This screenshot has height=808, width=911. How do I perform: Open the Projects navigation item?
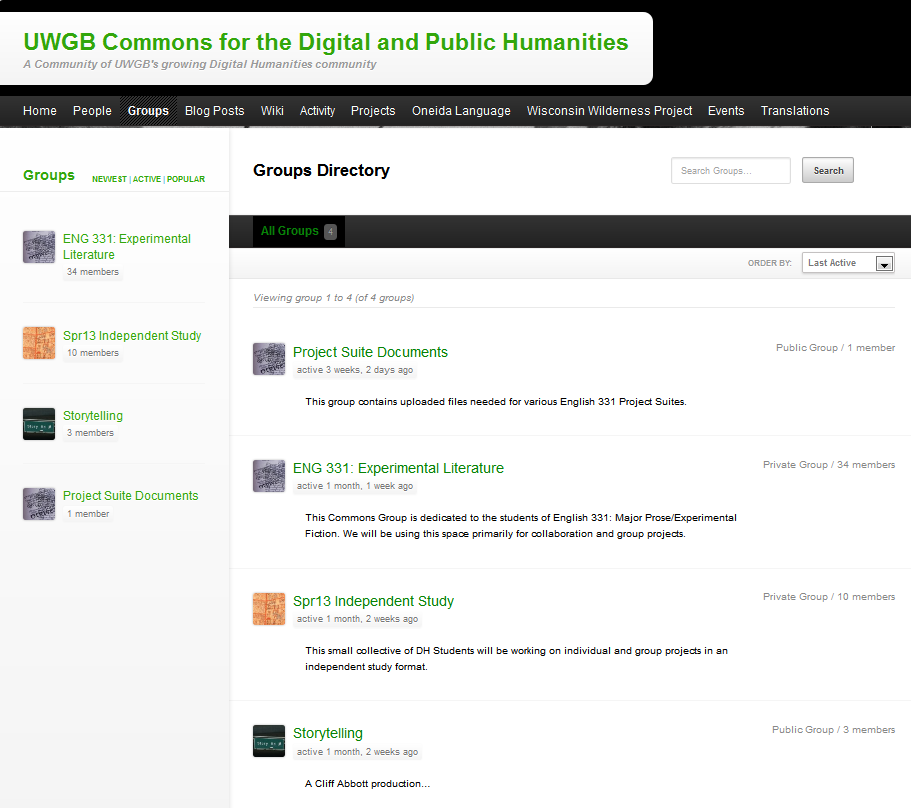point(373,111)
